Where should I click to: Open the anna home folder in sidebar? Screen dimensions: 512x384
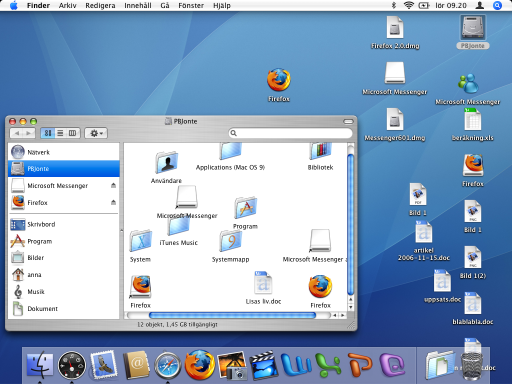[x=63, y=275]
